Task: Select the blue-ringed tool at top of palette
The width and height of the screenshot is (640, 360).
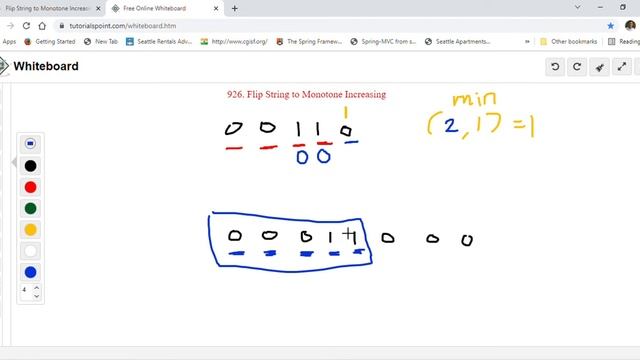Action: pos(30,144)
